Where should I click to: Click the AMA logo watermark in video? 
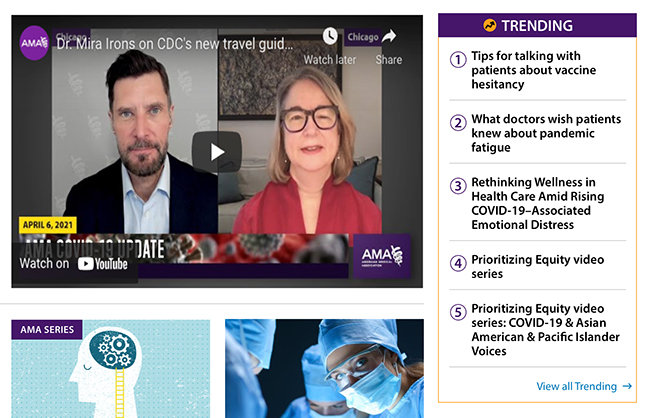tap(382, 256)
